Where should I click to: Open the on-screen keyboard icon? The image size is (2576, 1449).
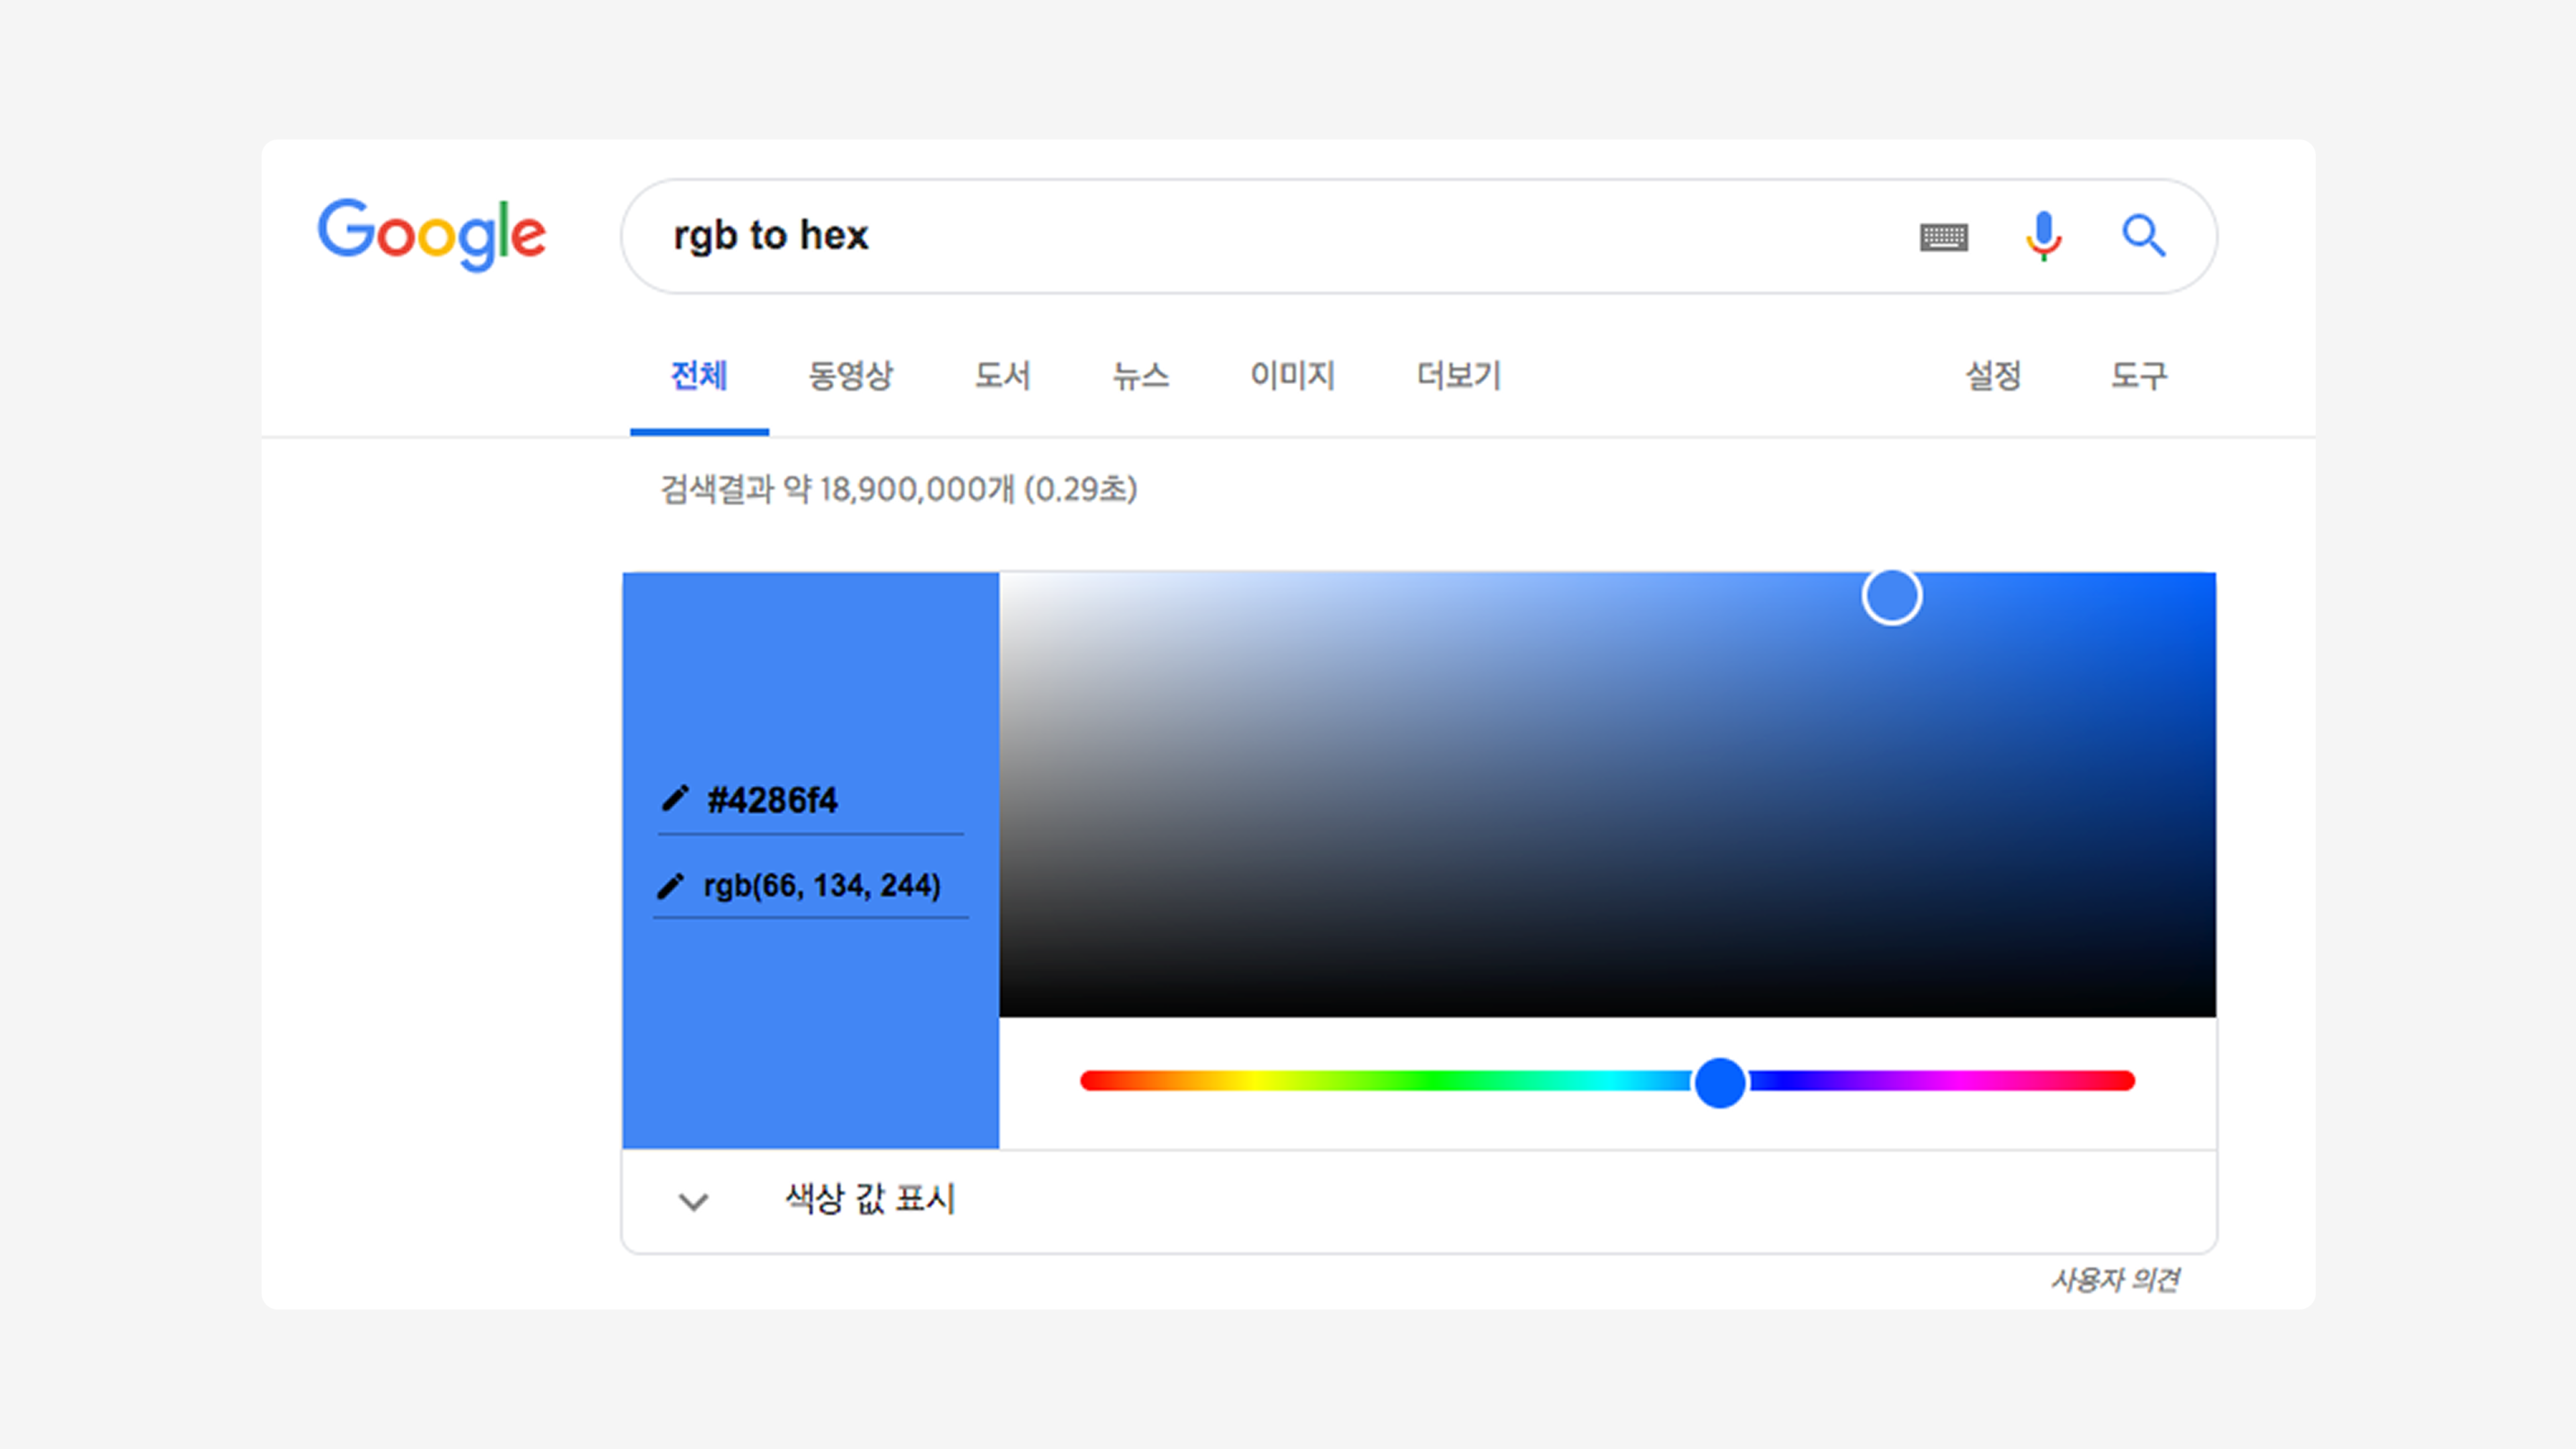pyautogui.click(x=1943, y=237)
